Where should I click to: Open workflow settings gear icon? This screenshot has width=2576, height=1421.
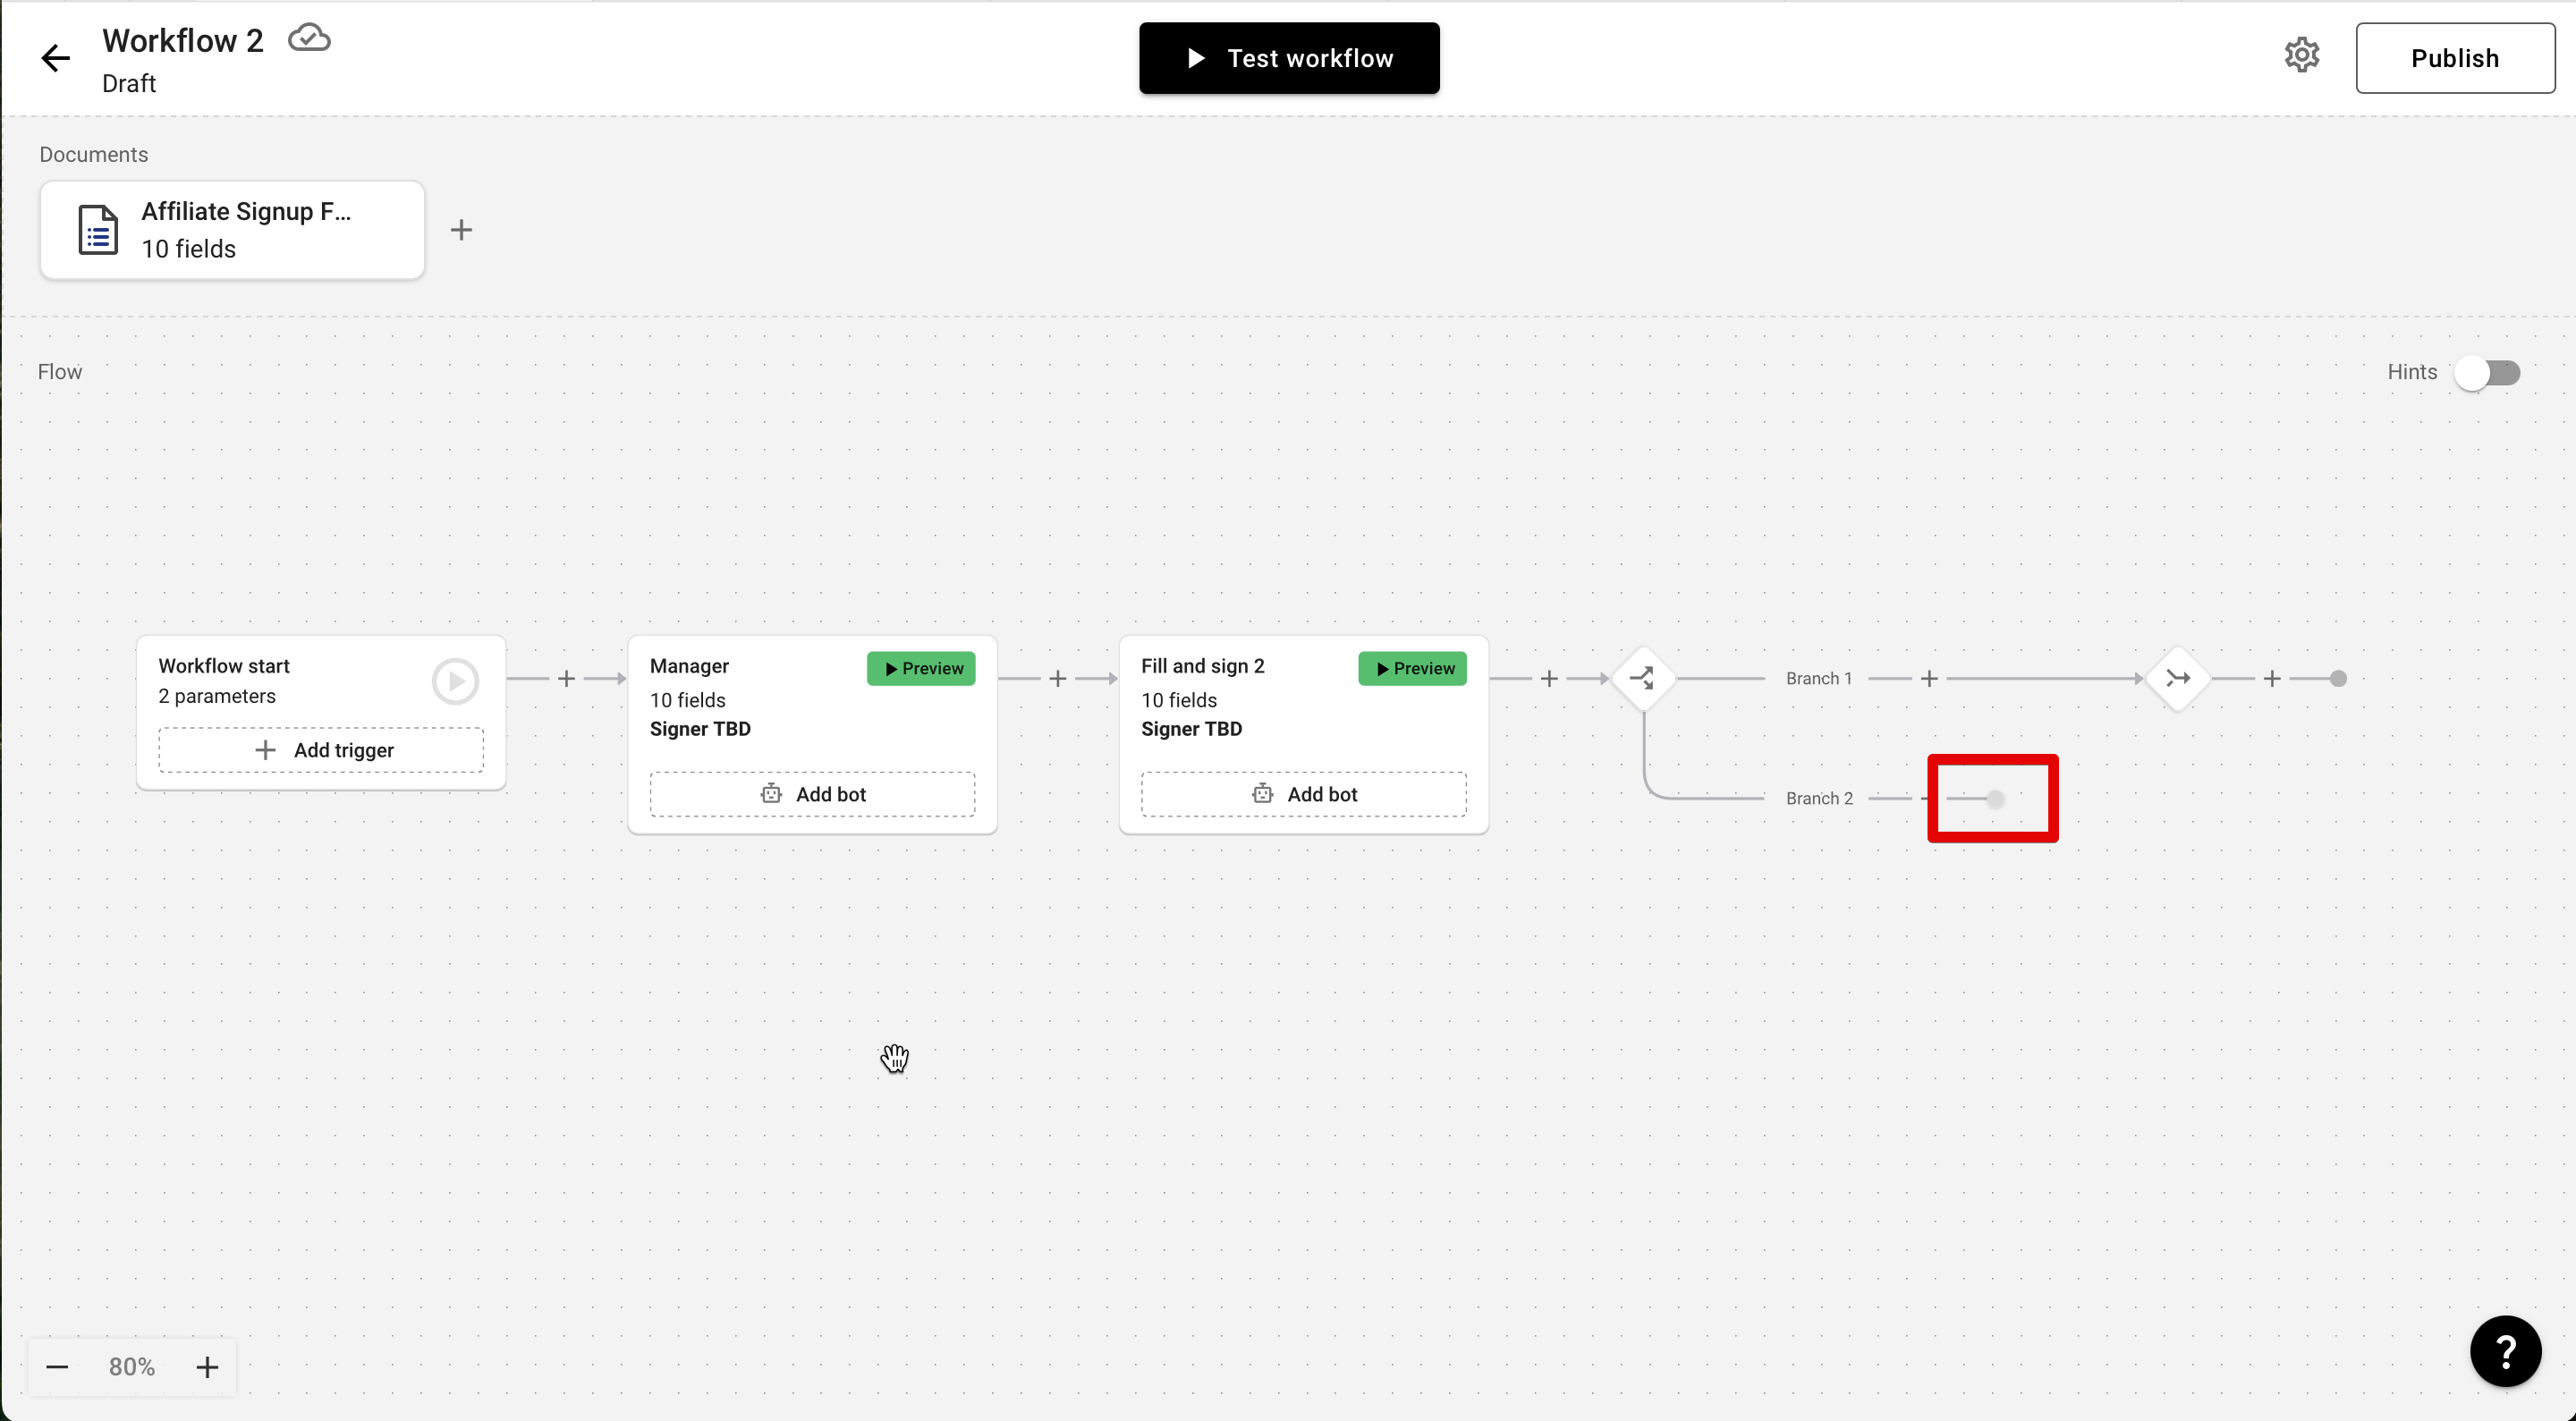pyautogui.click(x=2301, y=56)
